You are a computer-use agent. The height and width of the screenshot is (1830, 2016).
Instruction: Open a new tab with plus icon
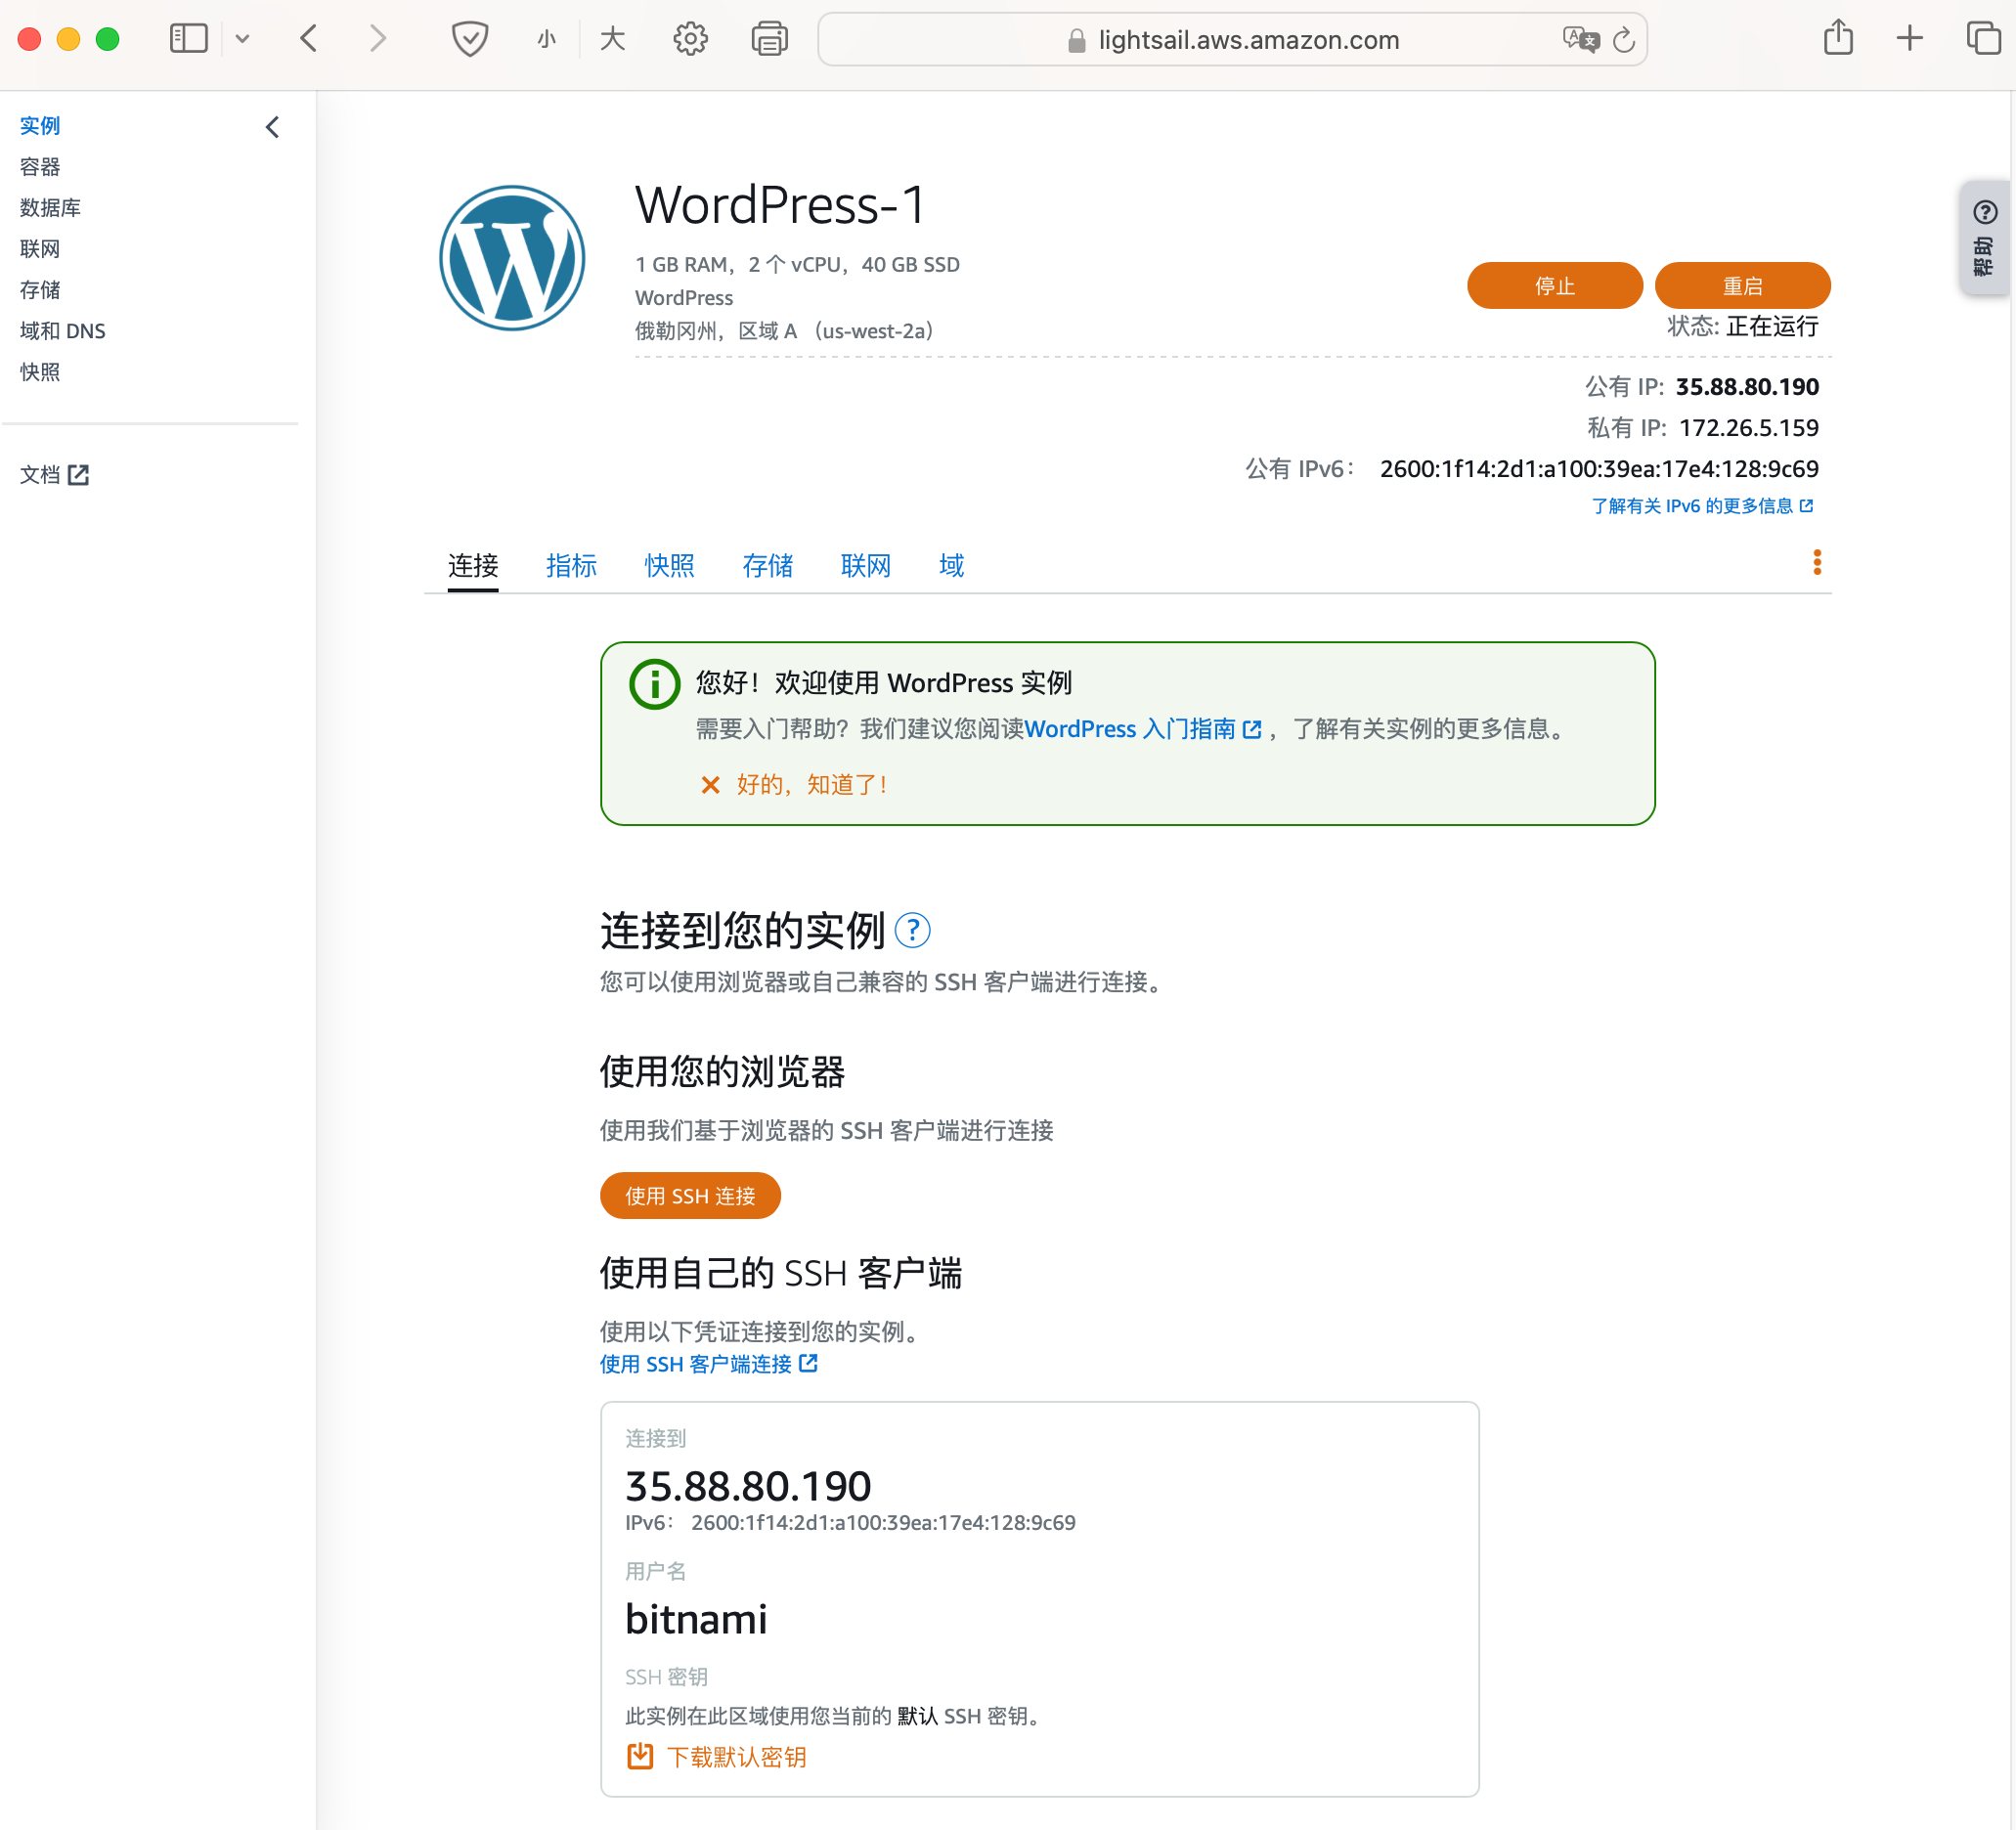[x=1910, y=39]
